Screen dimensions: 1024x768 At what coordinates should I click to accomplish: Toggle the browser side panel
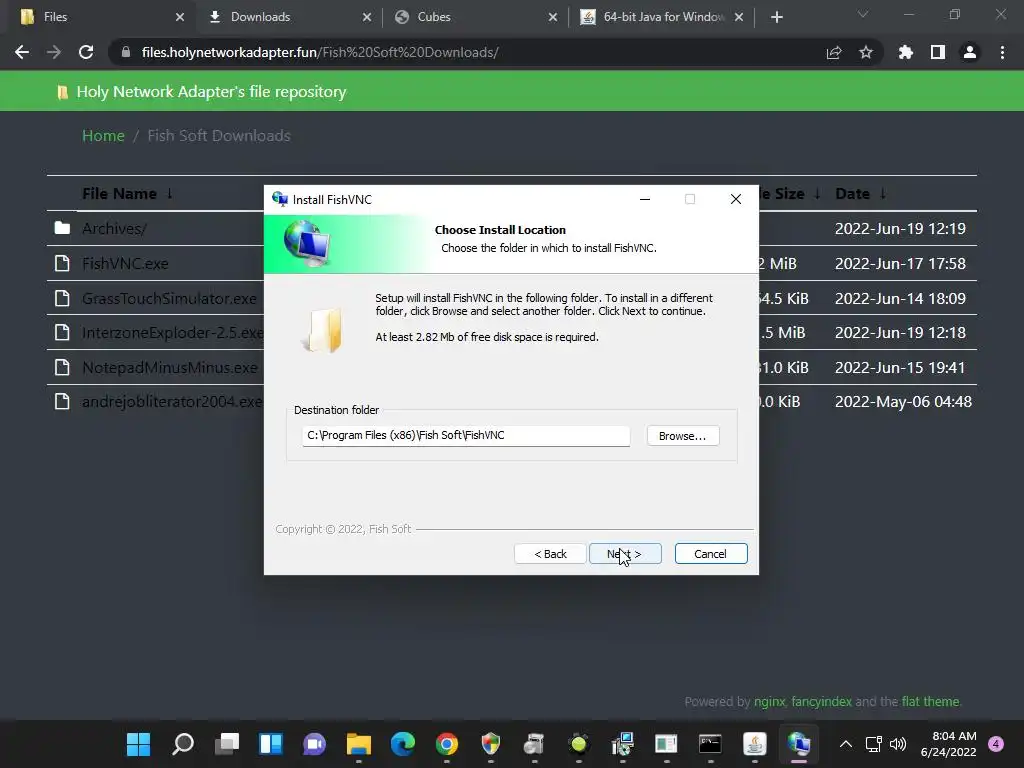coord(938,52)
